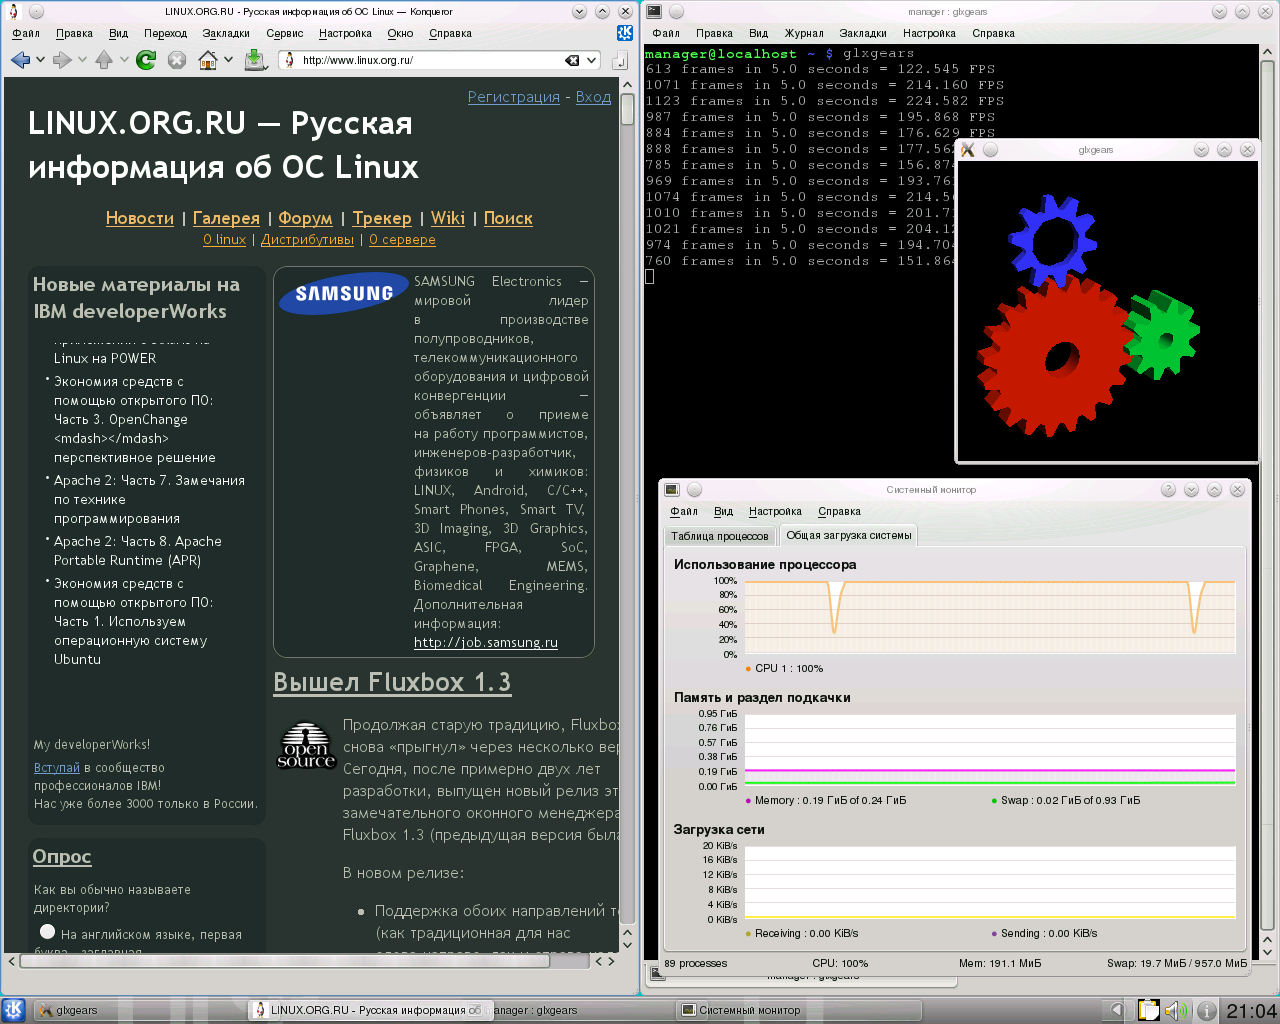The width and height of the screenshot is (1280, 1024).
Task: Open Переход menu in Konqueror
Action: coord(165,33)
